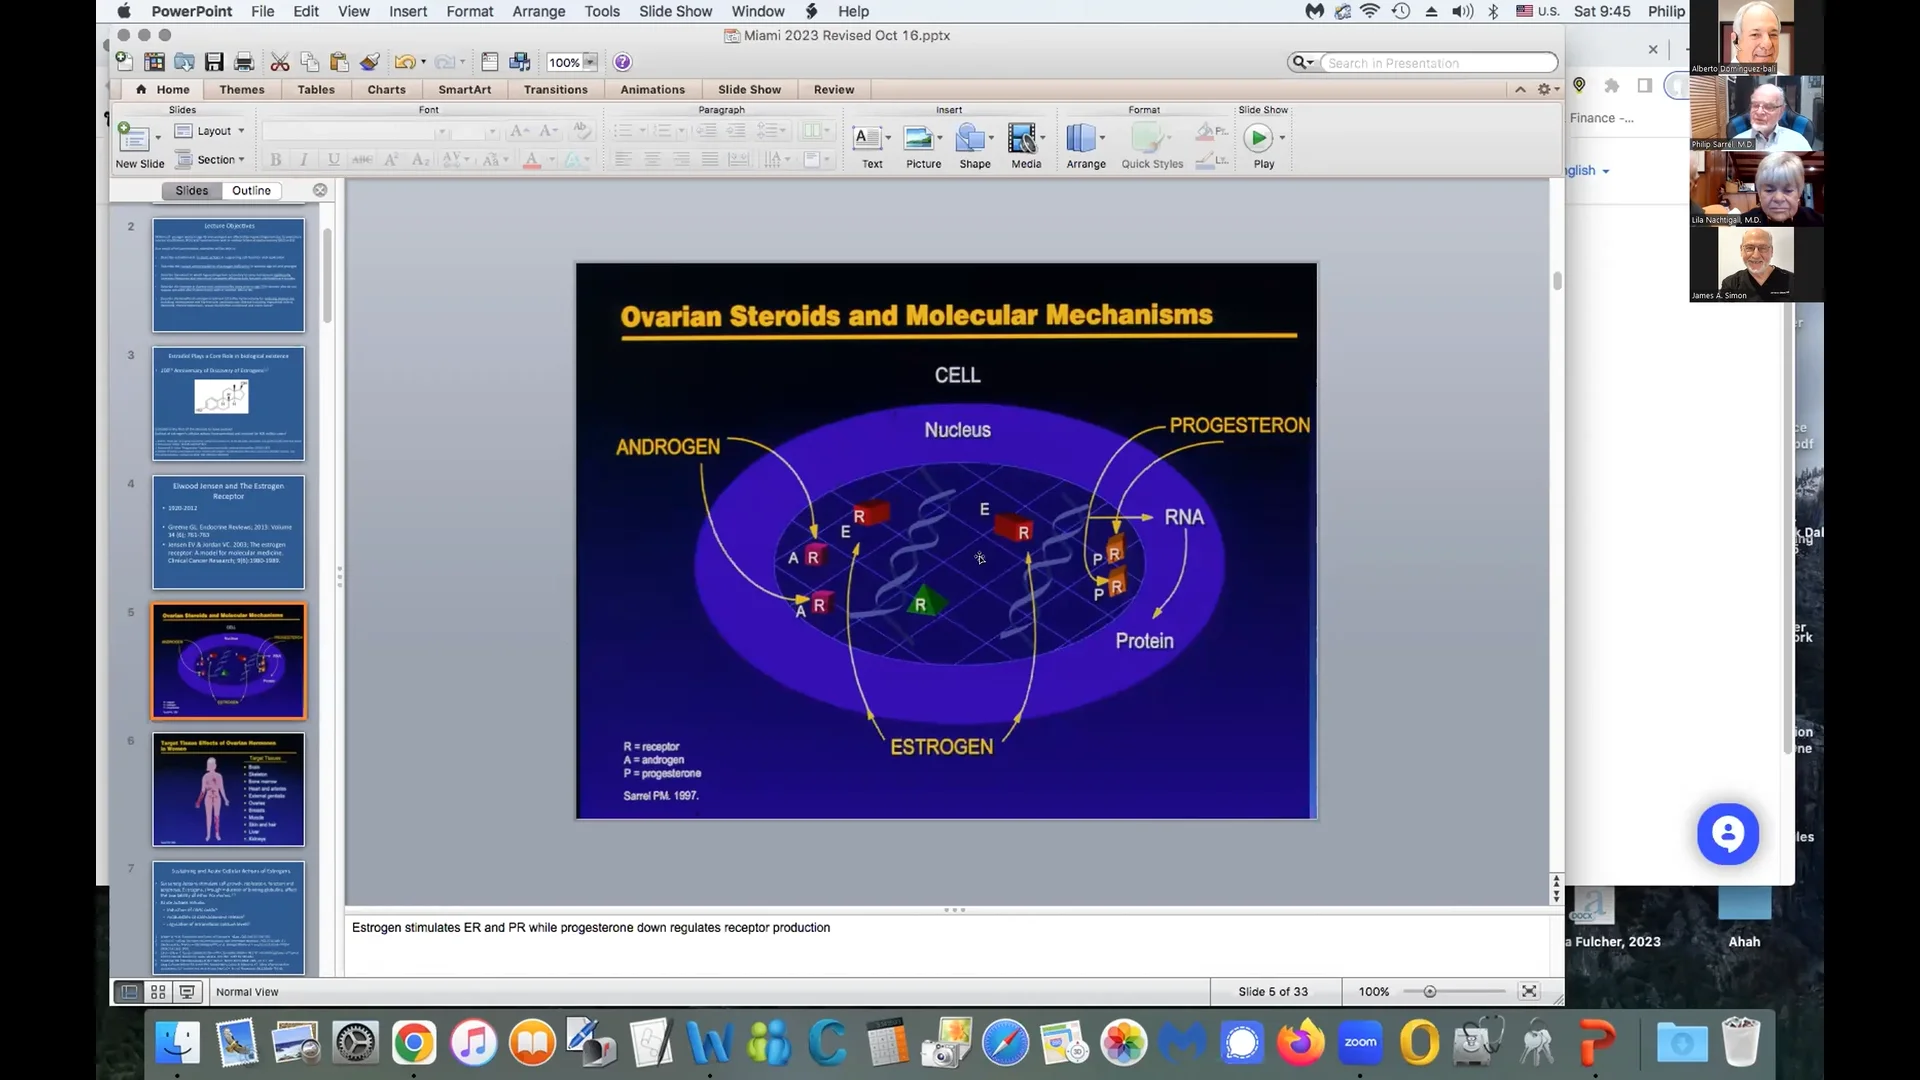Open the 100% zoom combo box
Viewport: 1920px width, 1080px height.
(572, 62)
